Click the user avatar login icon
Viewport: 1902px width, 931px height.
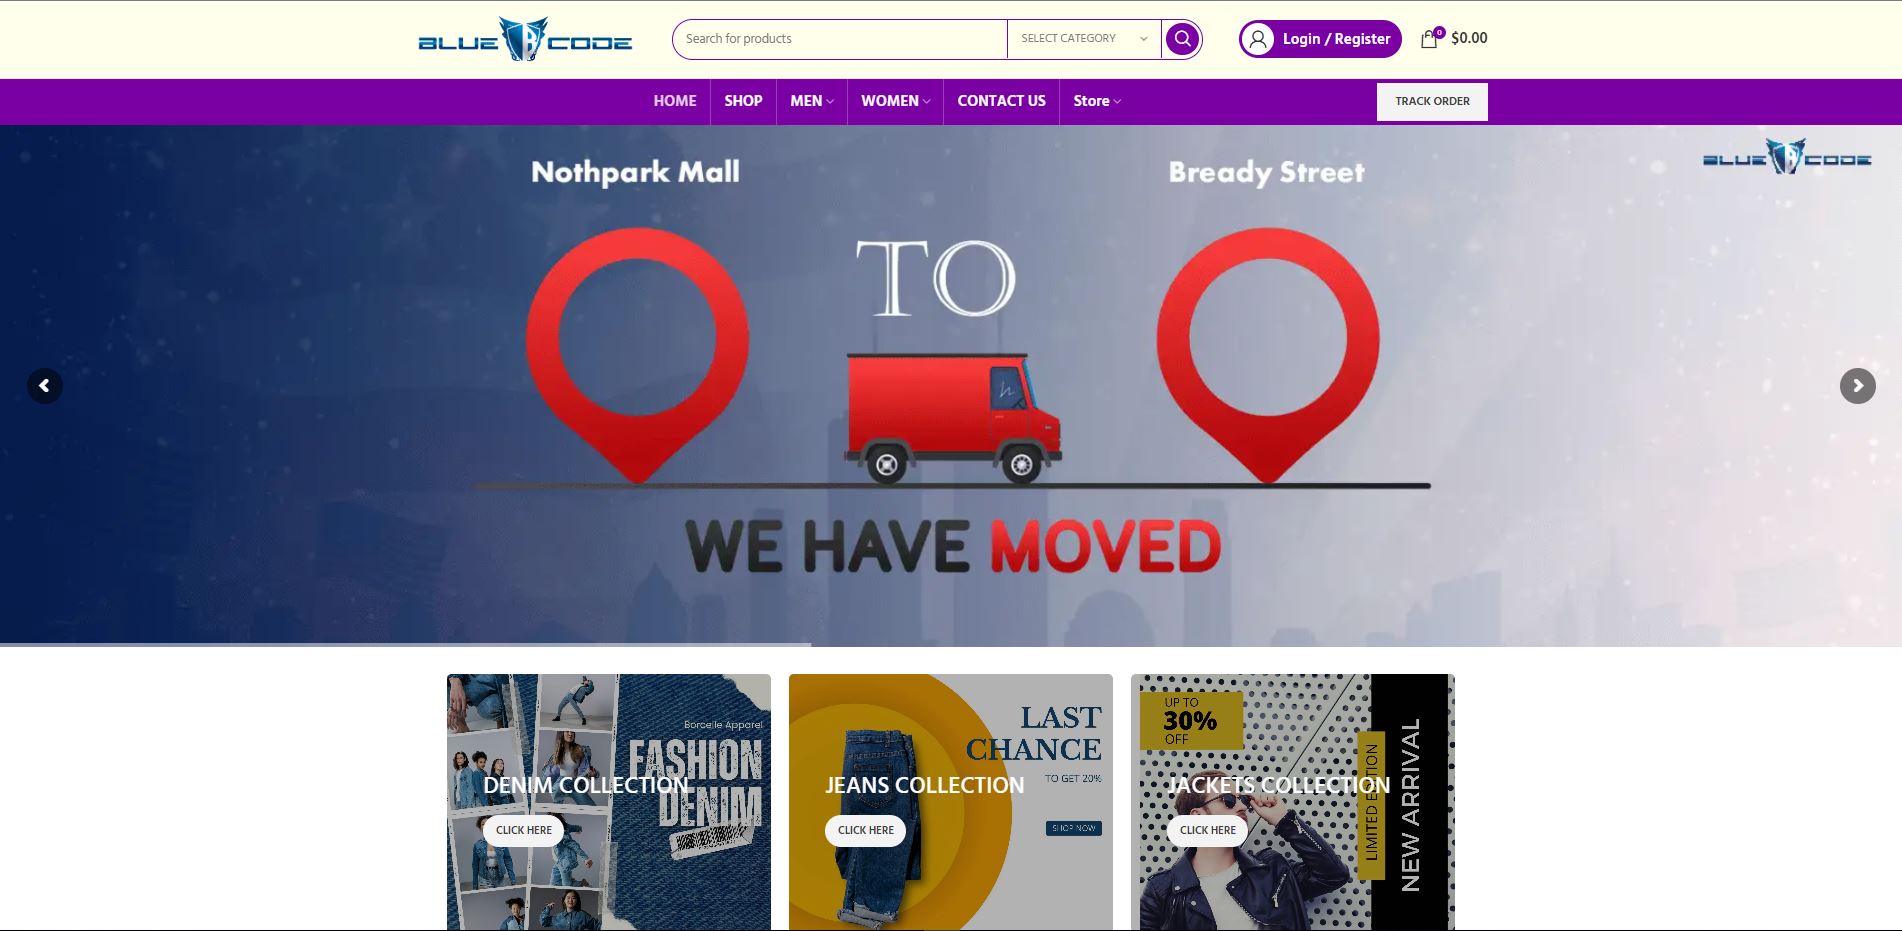click(1259, 39)
